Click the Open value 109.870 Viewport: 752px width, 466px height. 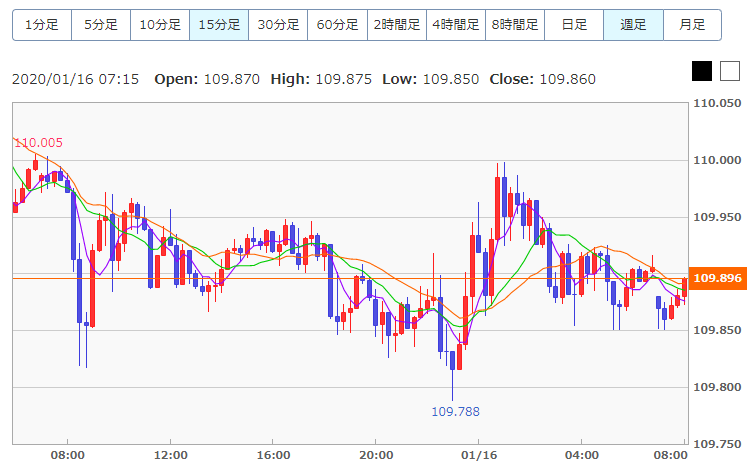[232, 79]
